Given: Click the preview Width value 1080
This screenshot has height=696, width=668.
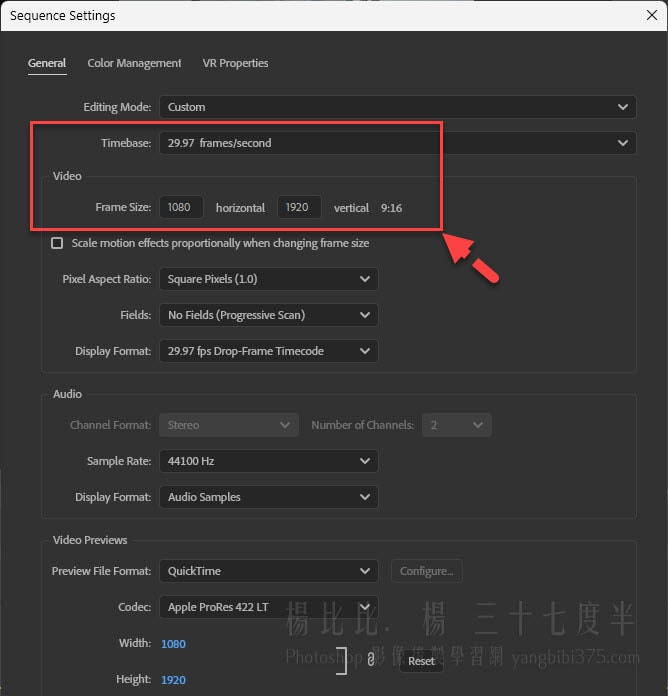Looking at the screenshot, I should click(x=173, y=644).
